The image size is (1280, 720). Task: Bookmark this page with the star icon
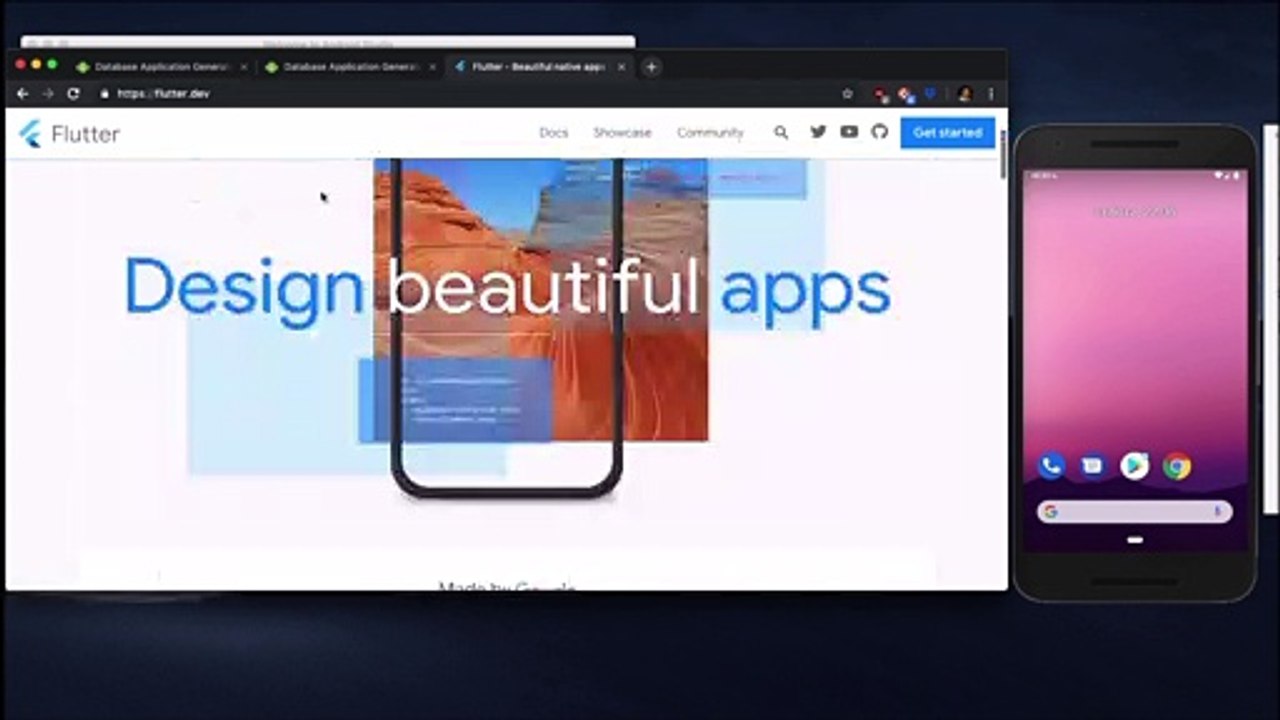pos(847,94)
